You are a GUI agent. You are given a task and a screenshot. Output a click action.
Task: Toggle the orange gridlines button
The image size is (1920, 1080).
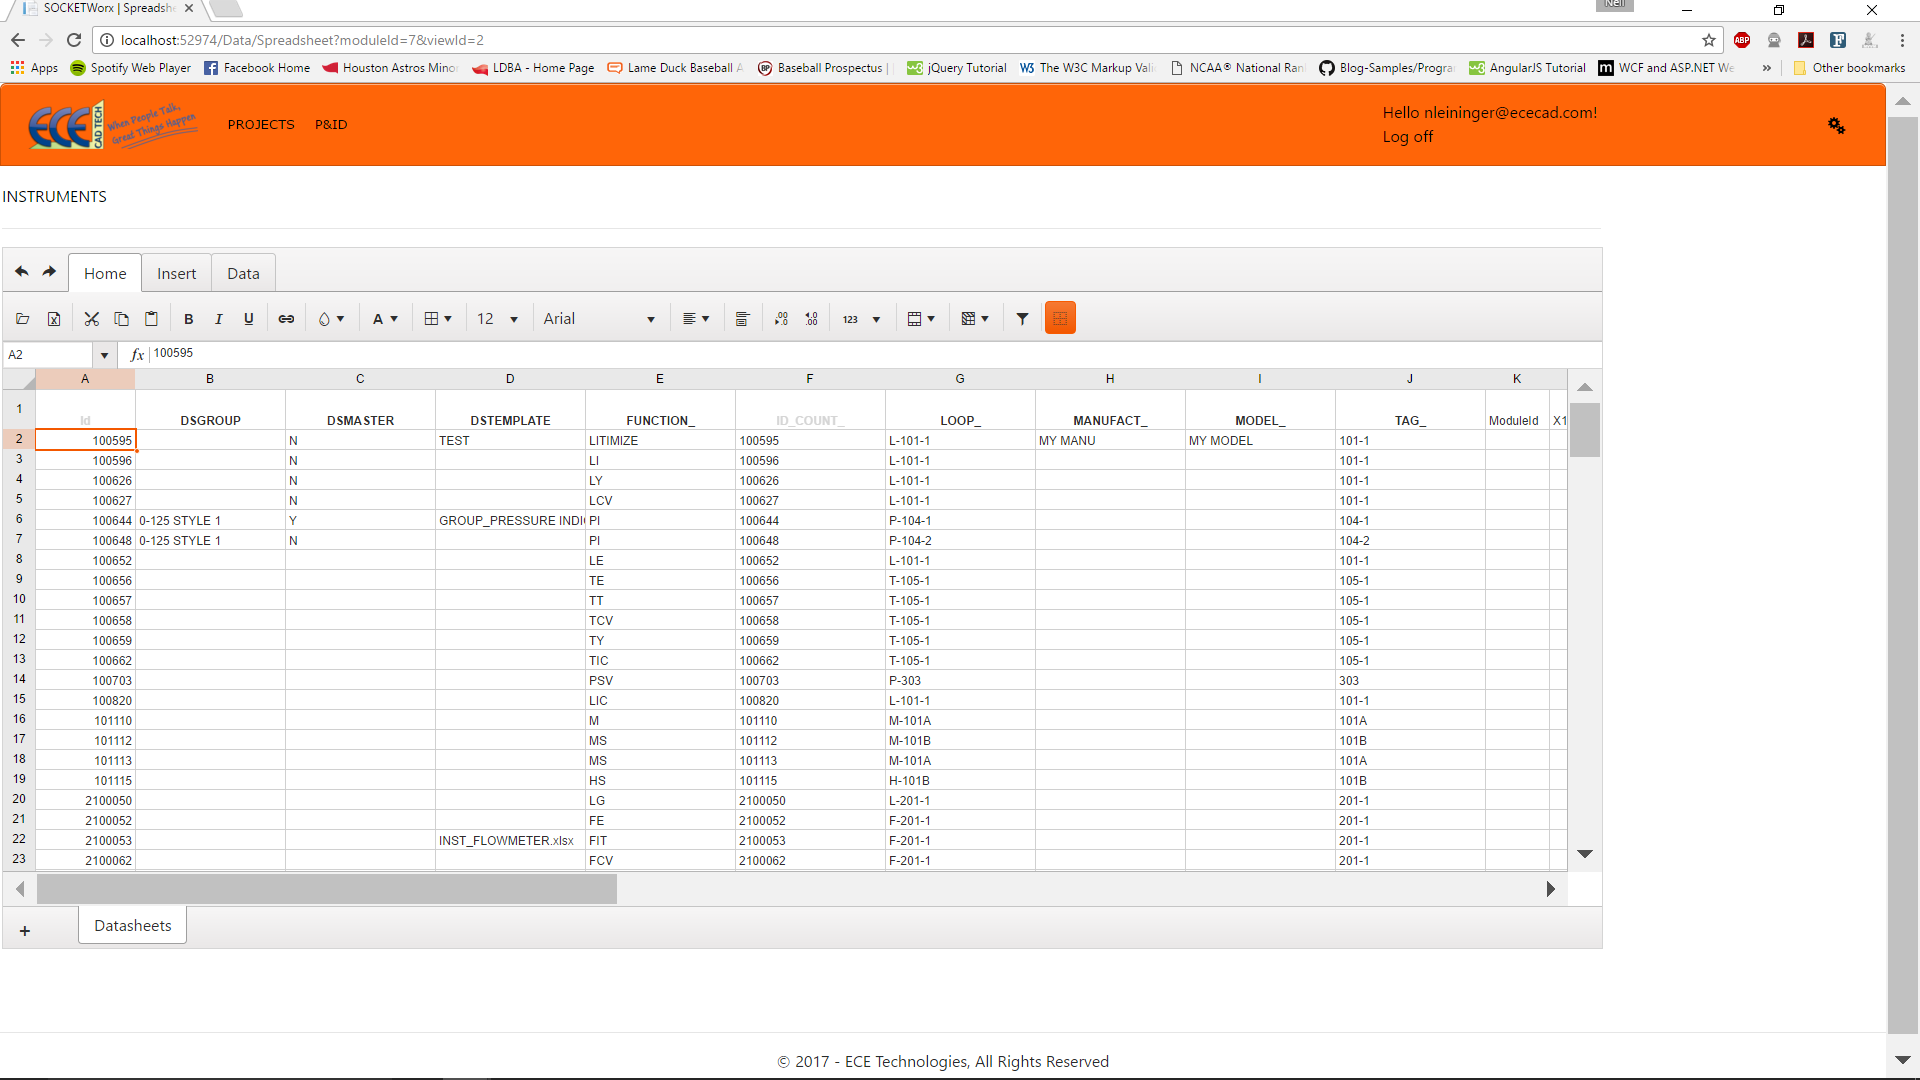click(1059, 319)
